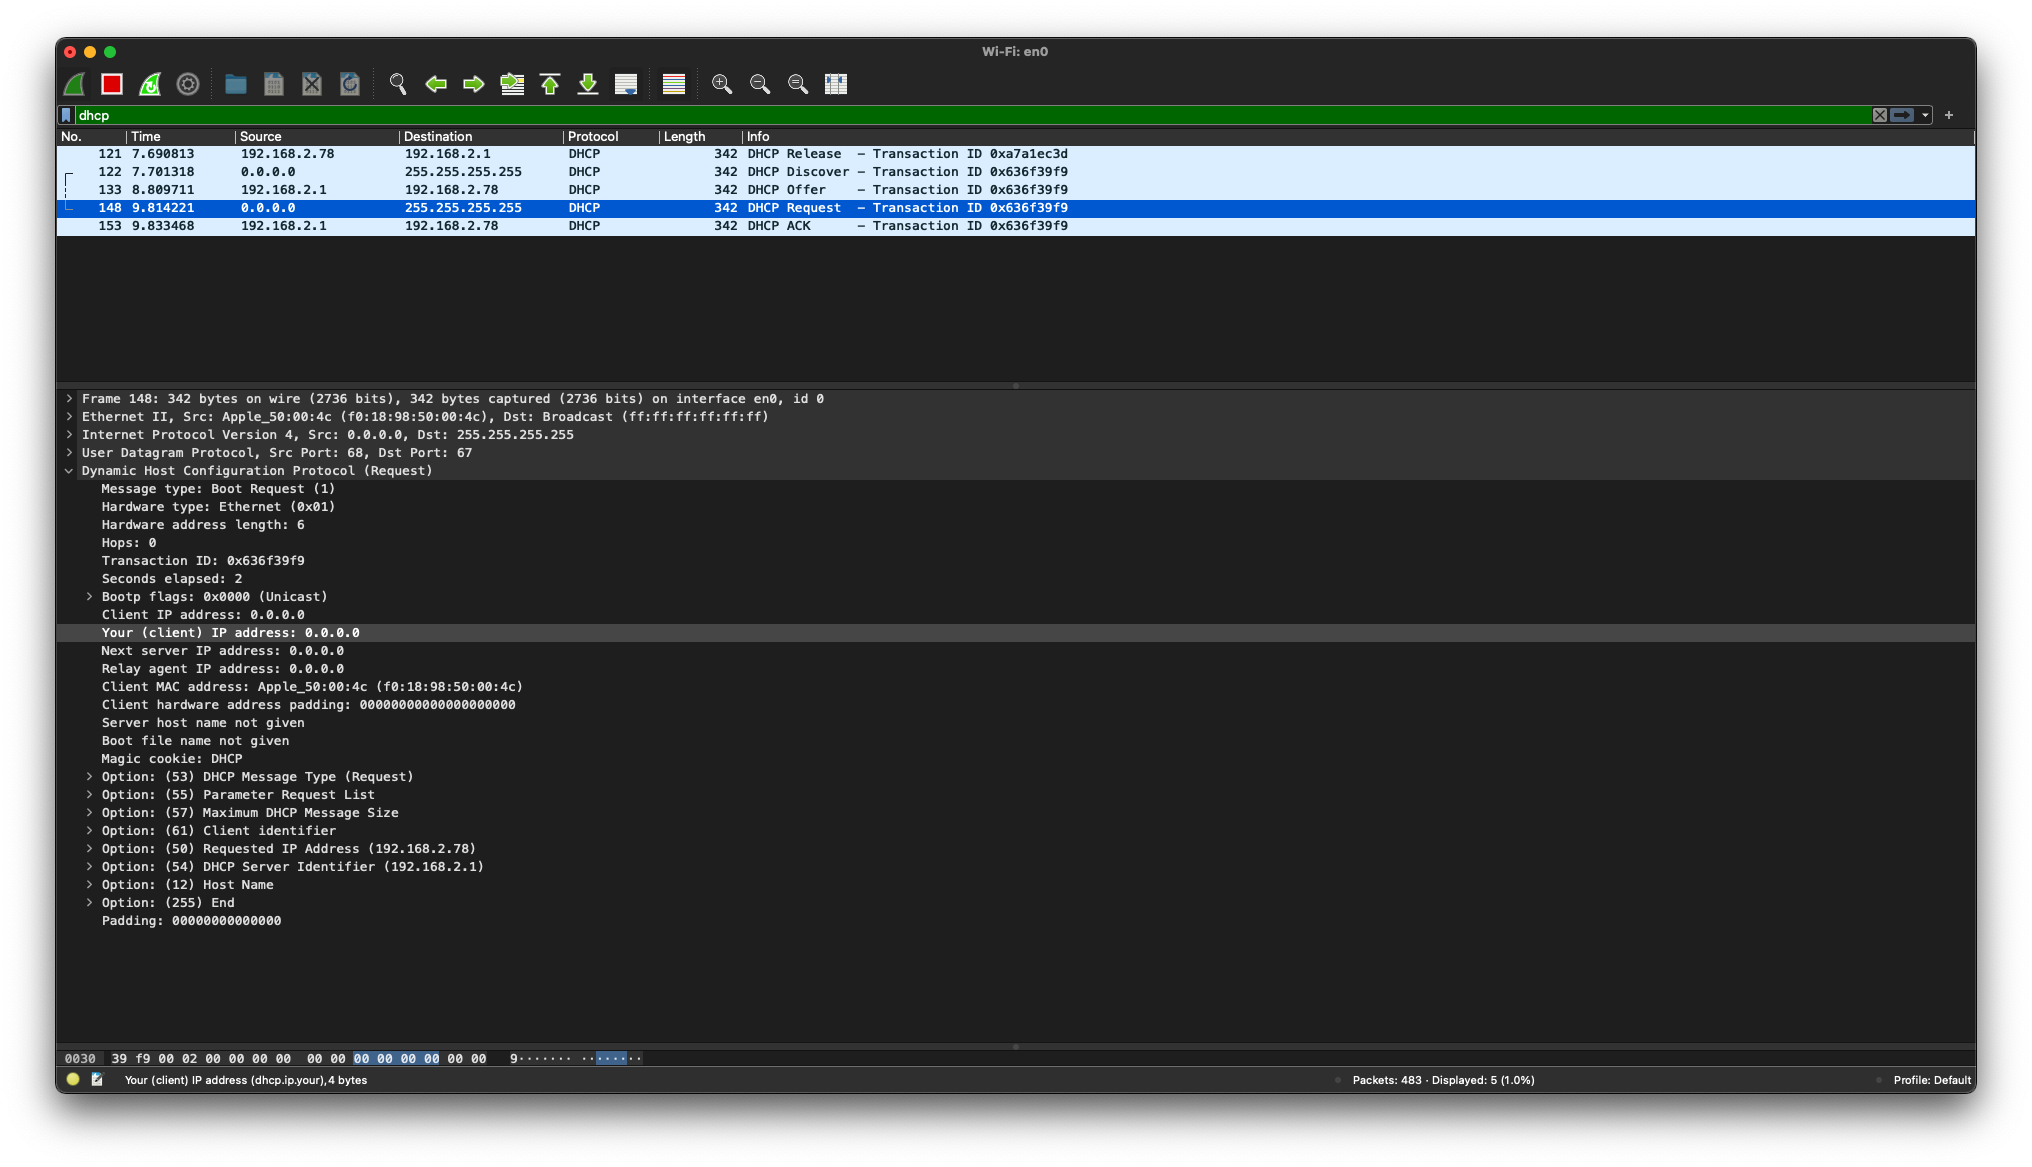Select packet 122 DHCP Discover
The width and height of the screenshot is (2032, 1167).
coord(1015,172)
